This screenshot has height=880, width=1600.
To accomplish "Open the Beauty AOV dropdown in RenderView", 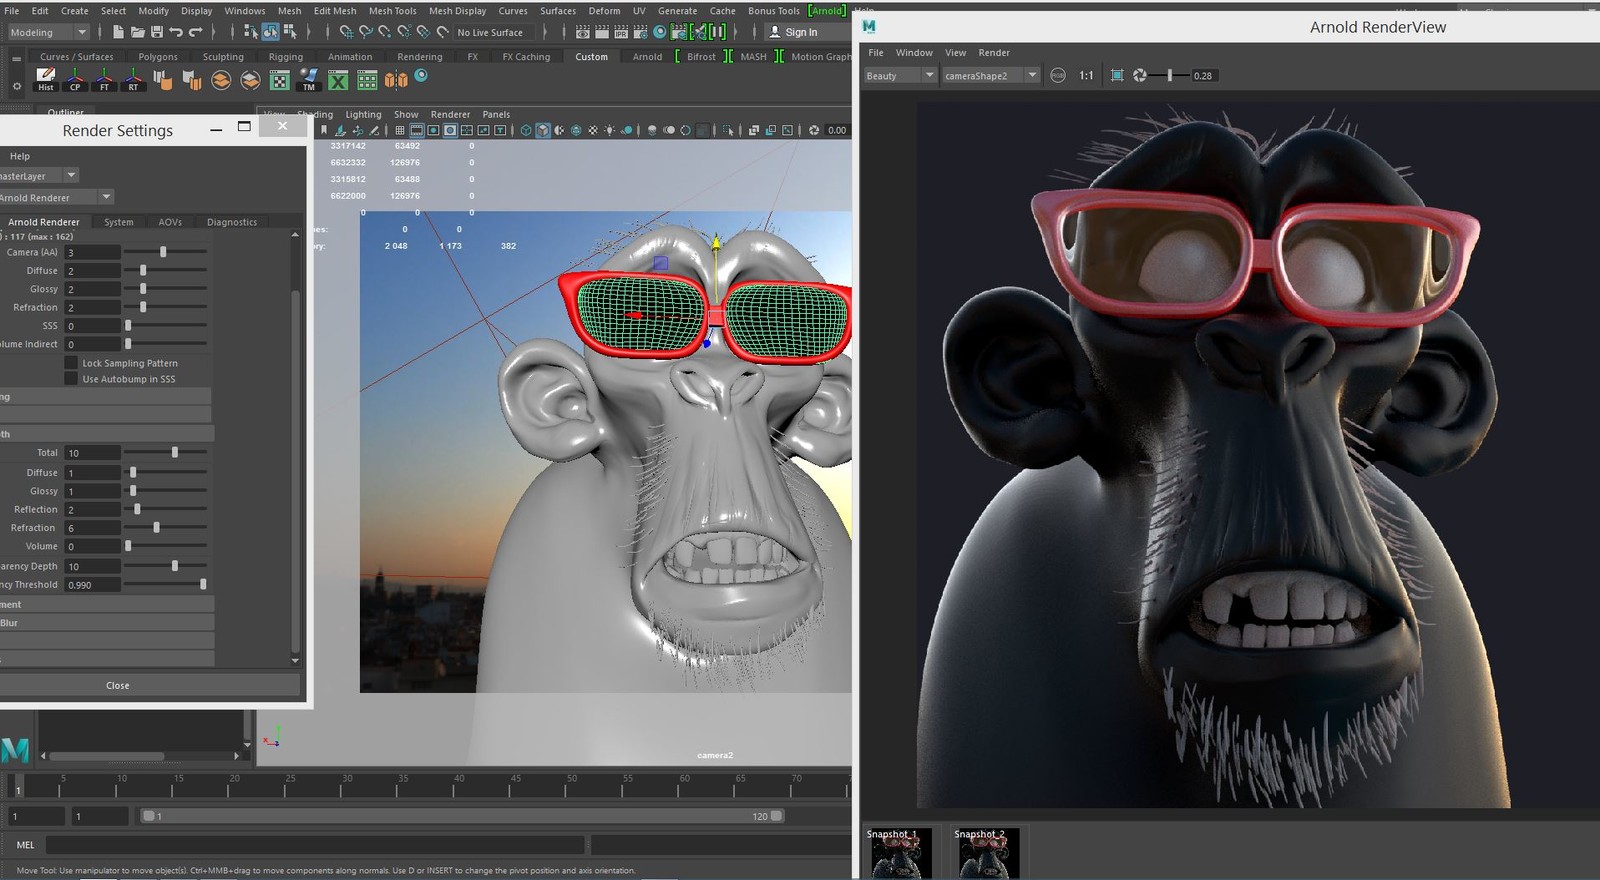I will tap(900, 75).
